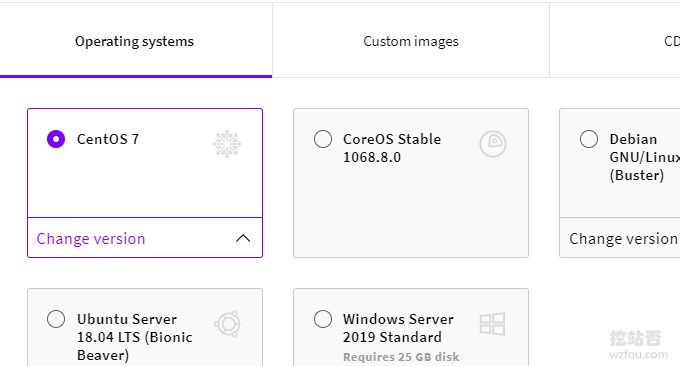Switch to the Operating systems tab
The width and height of the screenshot is (680, 366).
pyautogui.click(x=134, y=41)
